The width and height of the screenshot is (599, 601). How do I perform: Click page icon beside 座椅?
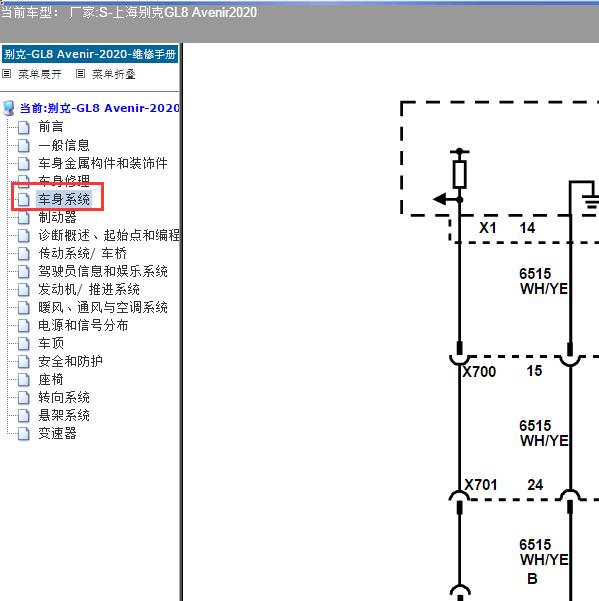[x=23, y=380]
